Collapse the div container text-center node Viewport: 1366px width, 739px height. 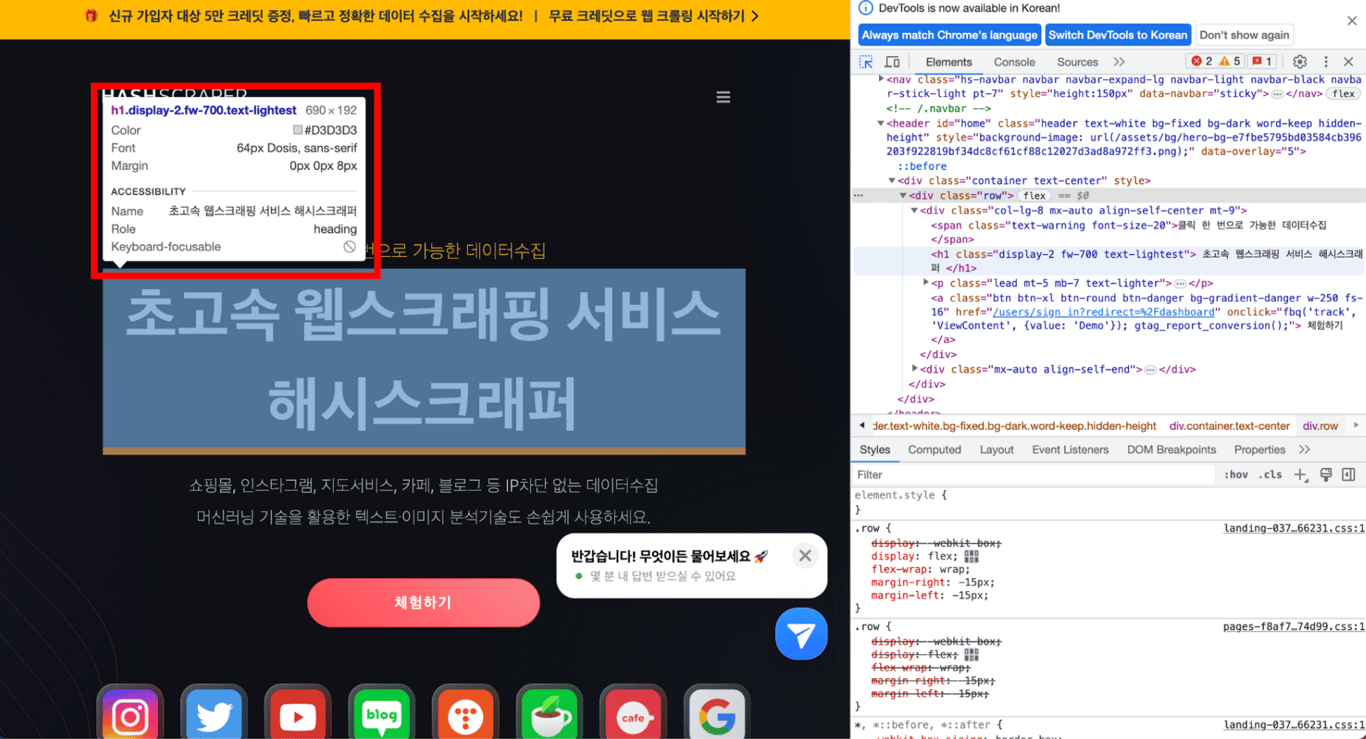pyautogui.click(x=892, y=181)
